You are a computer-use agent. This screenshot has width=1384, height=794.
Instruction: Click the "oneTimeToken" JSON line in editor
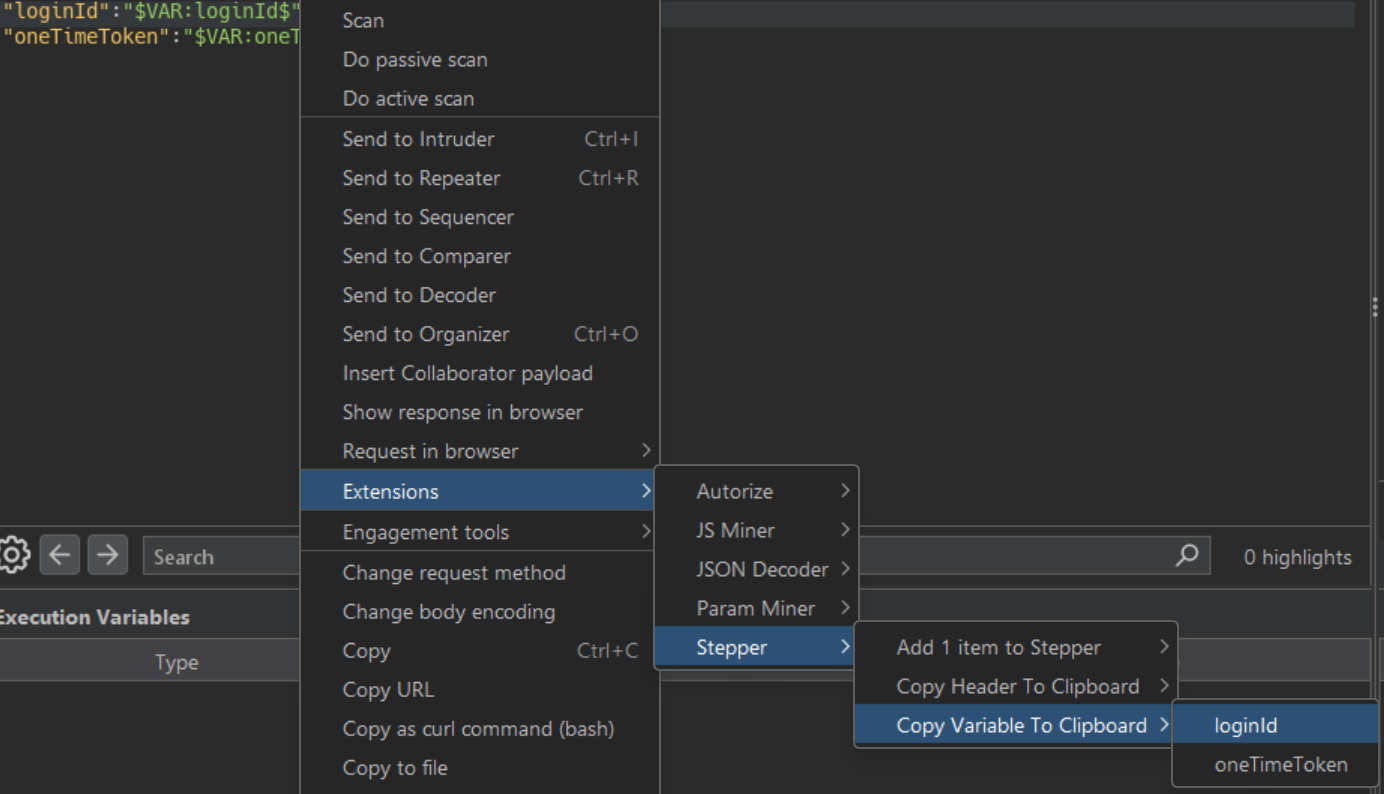click(x=151, y=36)
